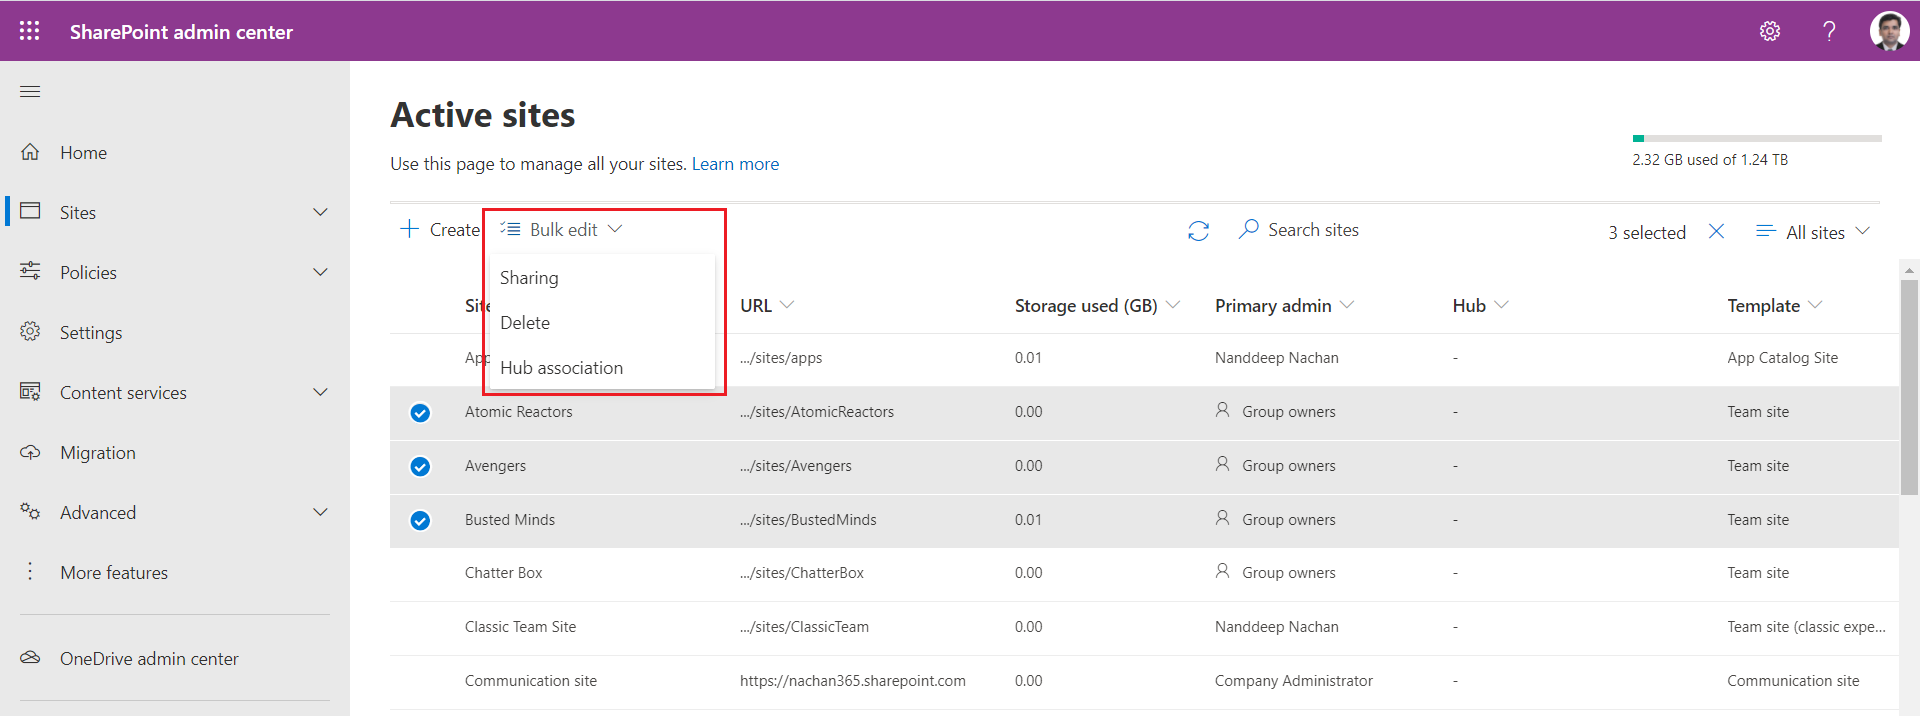Expand the Sites navigation chevron
The image size is (1920, 716).
[x=320, y=212]
